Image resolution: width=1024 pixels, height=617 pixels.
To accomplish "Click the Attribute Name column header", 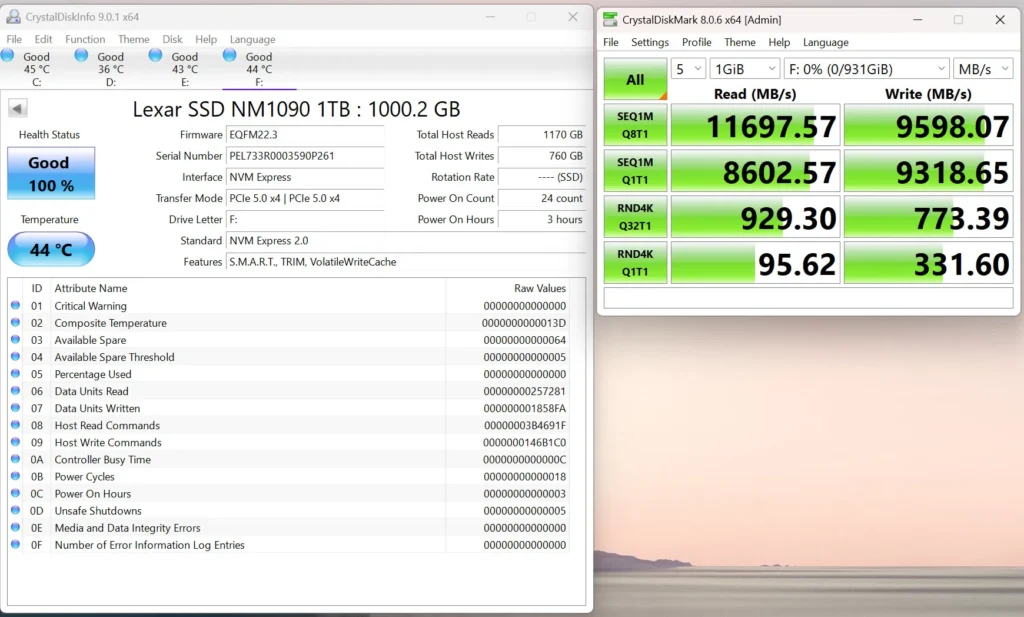I will coord(91,288).
